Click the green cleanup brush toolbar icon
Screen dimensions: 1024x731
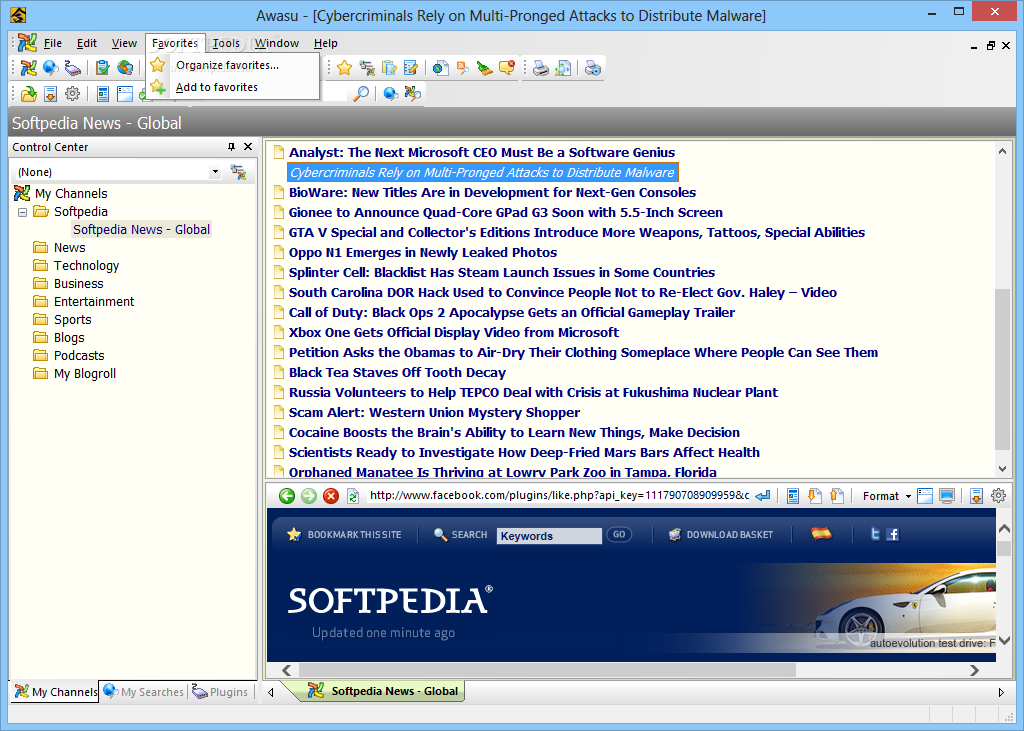tap(484, 67)
